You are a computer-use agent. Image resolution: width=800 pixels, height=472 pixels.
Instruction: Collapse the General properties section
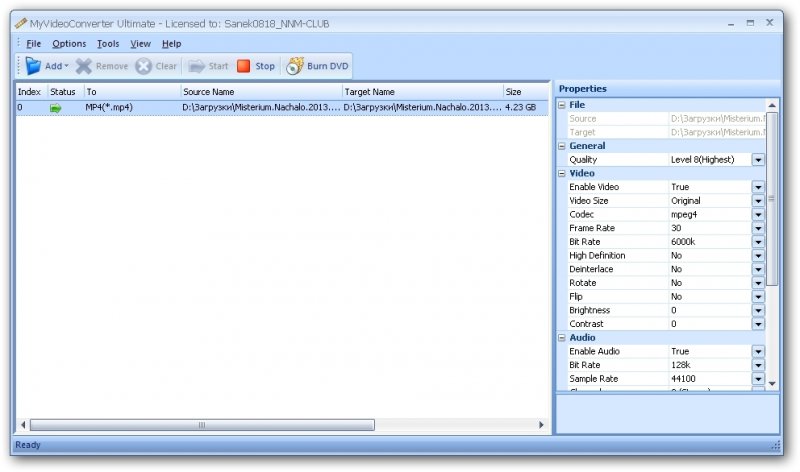coord(562,146)
